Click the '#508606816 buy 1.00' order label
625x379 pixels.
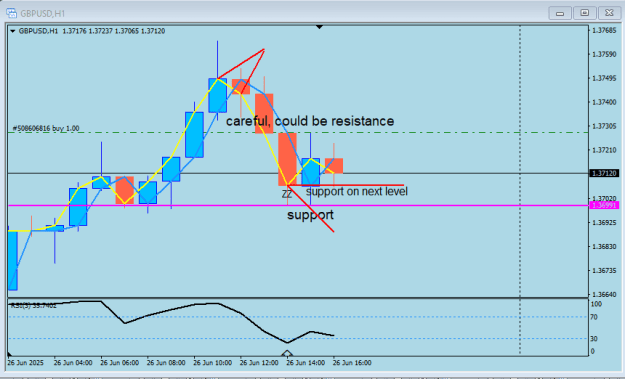46,128
